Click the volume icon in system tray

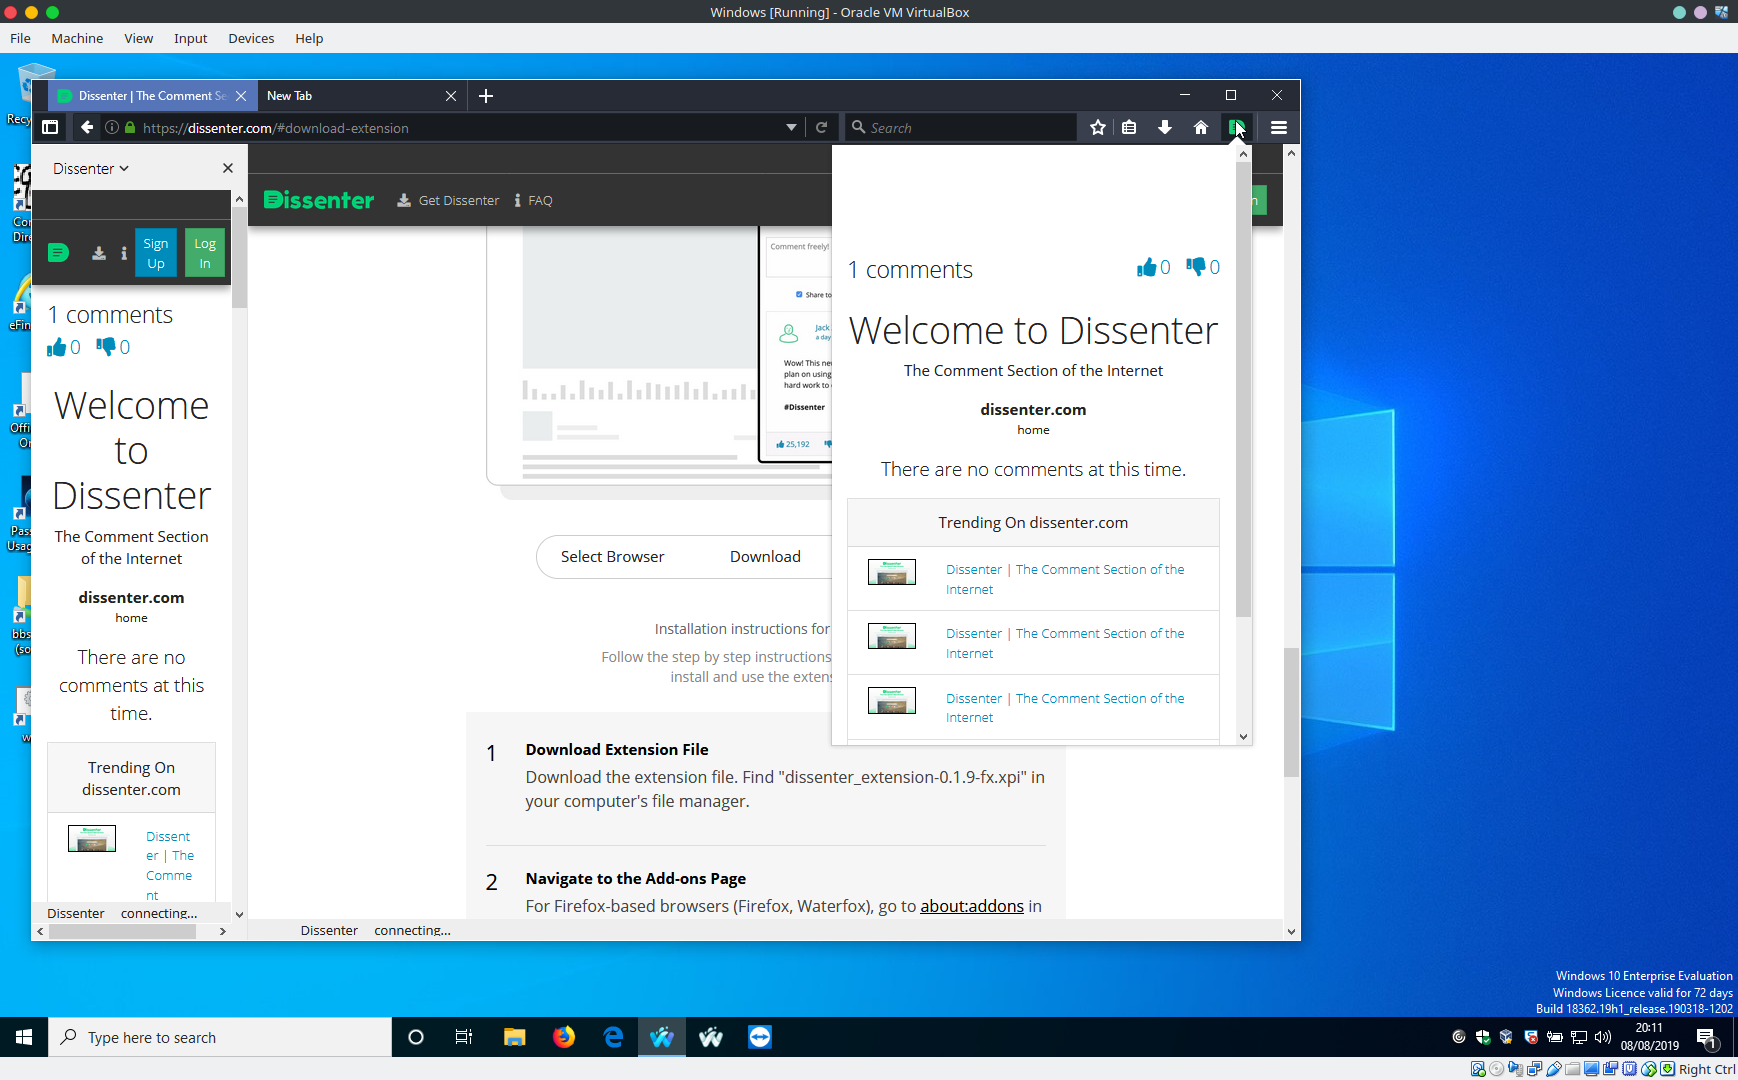[x=1603, y=1037]
